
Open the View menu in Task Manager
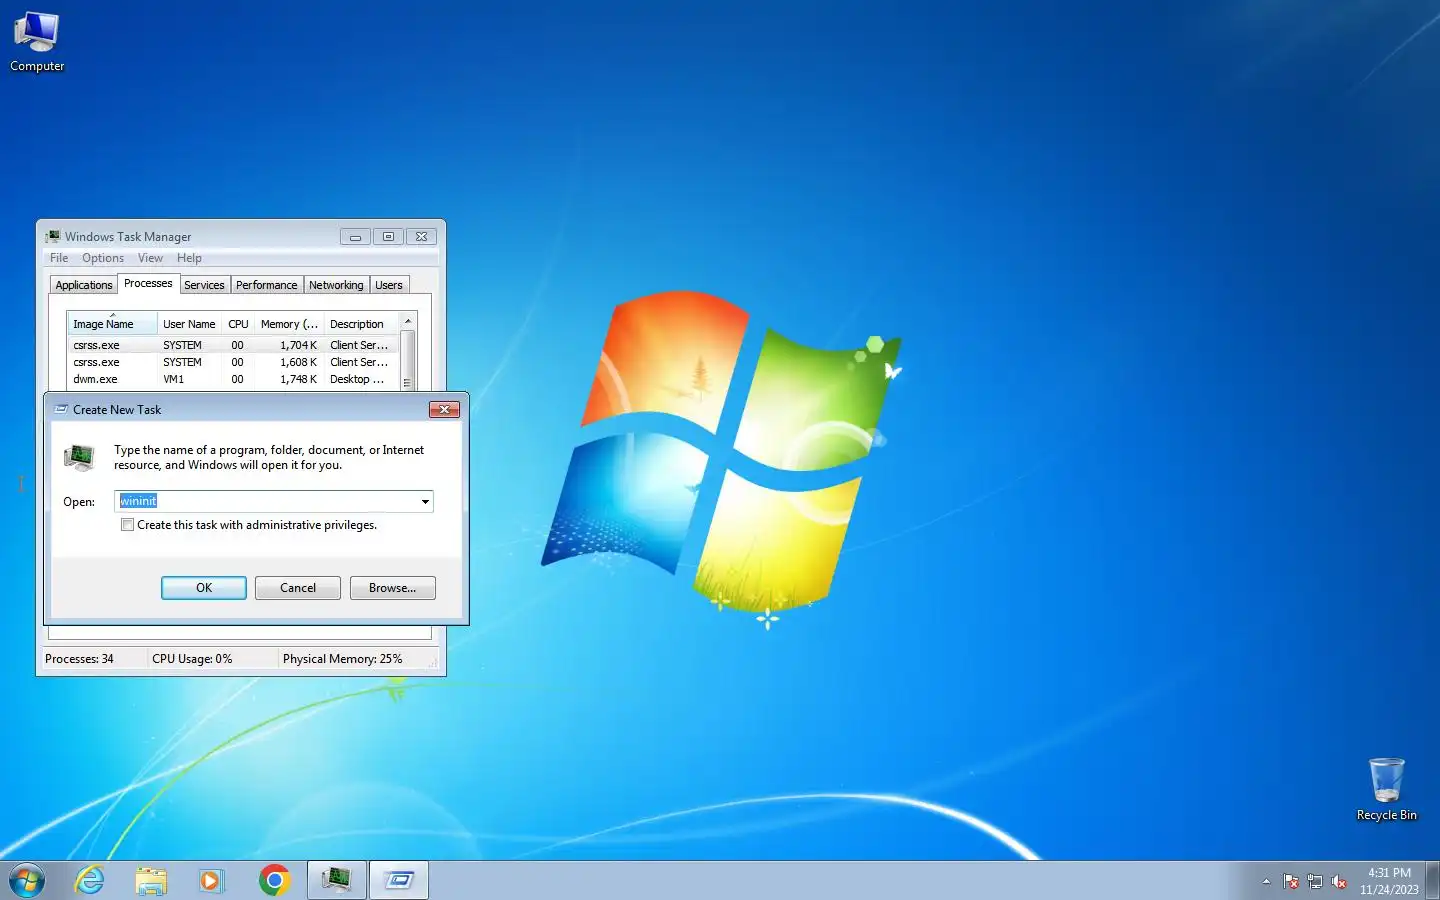point(150,258)
